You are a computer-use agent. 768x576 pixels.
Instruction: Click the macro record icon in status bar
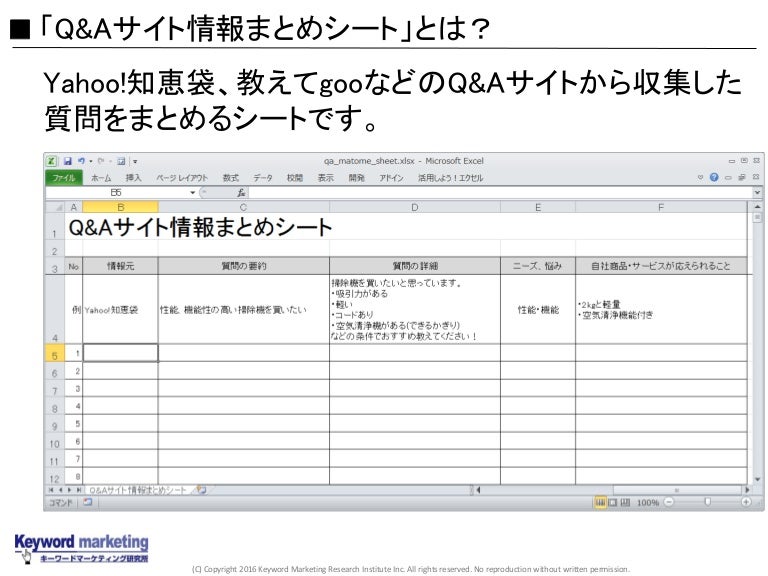[87, 503]
